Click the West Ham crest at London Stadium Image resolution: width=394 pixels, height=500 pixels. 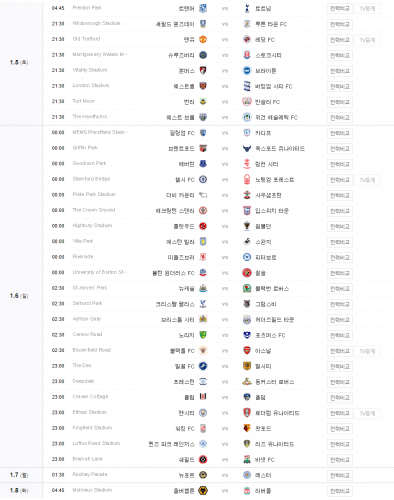click(203, 86)
